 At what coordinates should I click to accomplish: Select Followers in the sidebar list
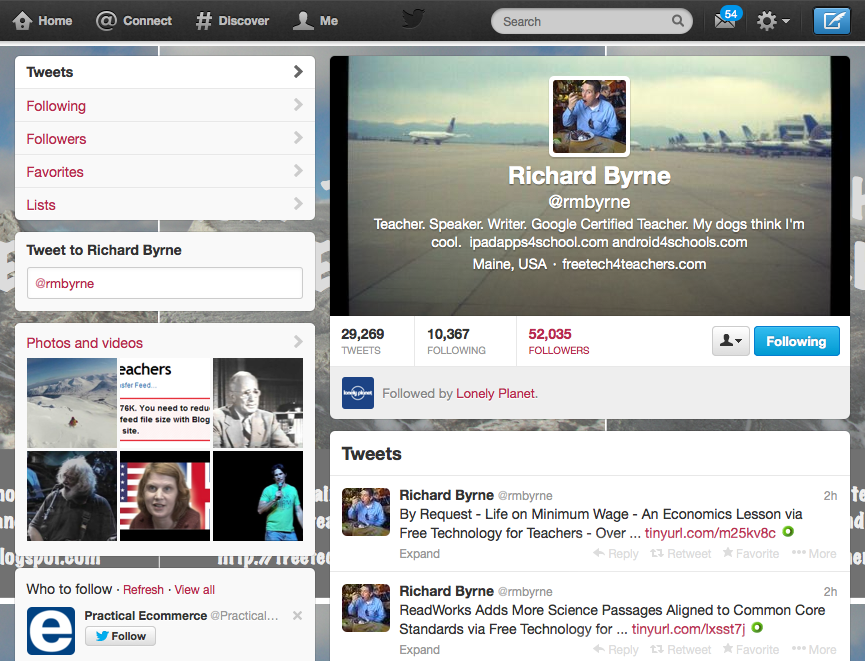[165, 138]
